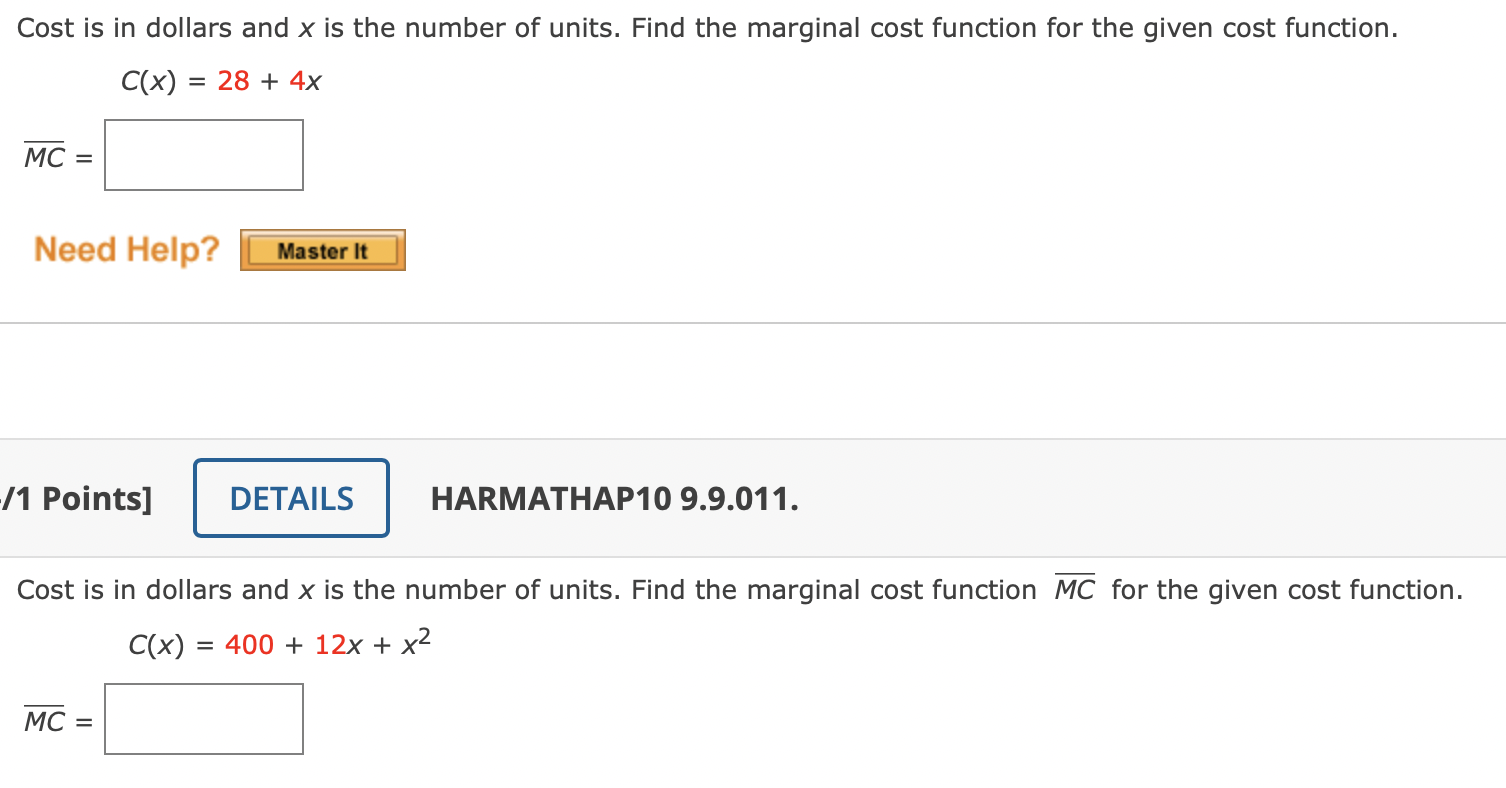Click the MC label beside the first answer box
Image resolution: width=1506 pixels, height=788 pixels.
click(x=46, y=156)
